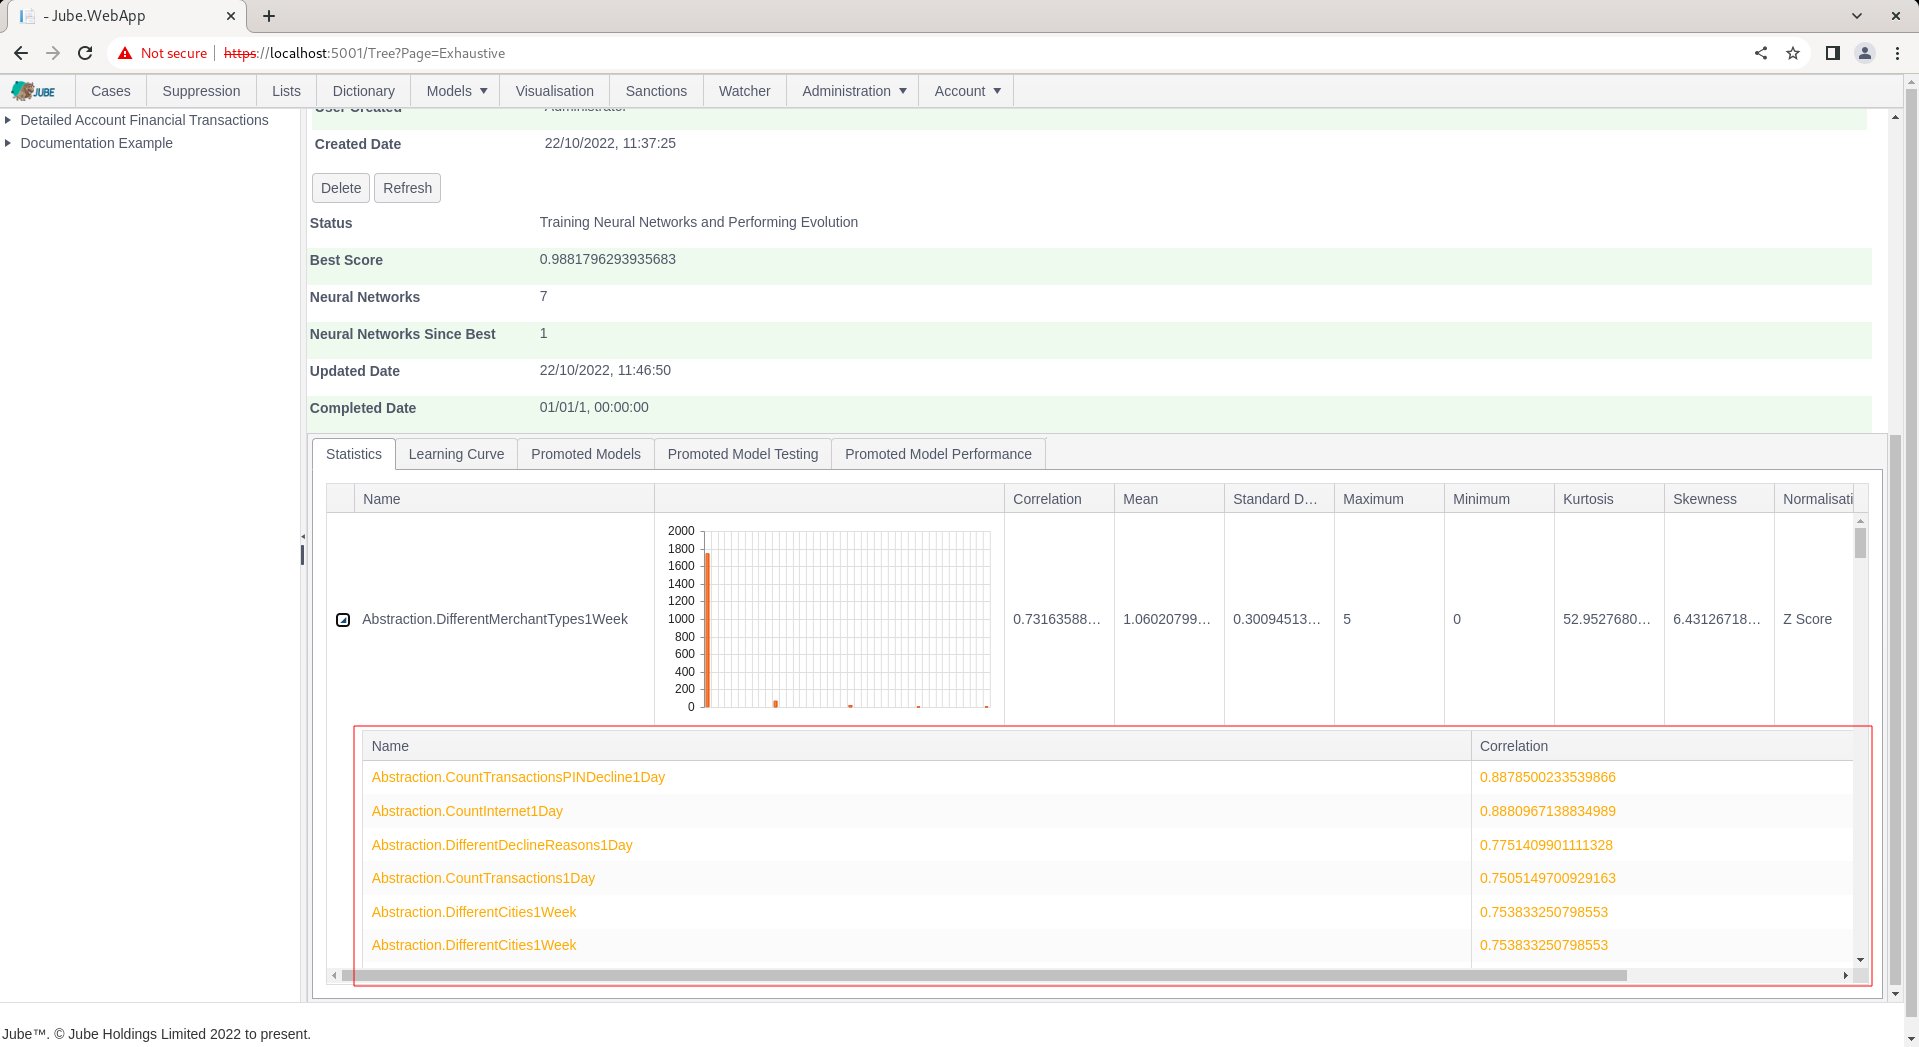Open Abstraction.CountTransactionsPINDecline1Day link

tap(518, 777)
